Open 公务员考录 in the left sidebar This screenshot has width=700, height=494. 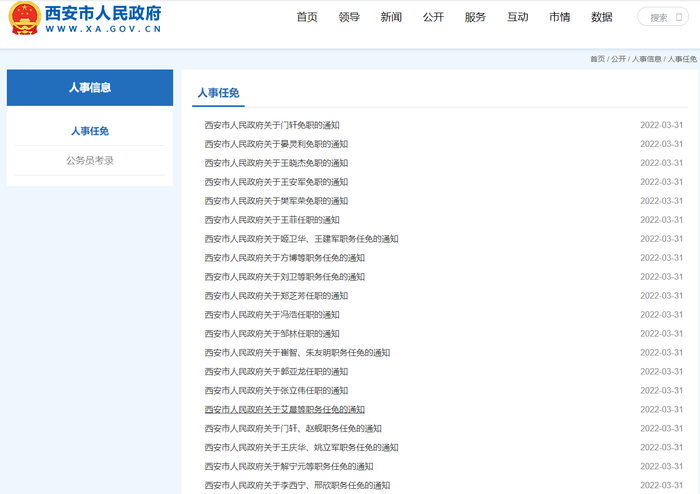click(90, 160)
